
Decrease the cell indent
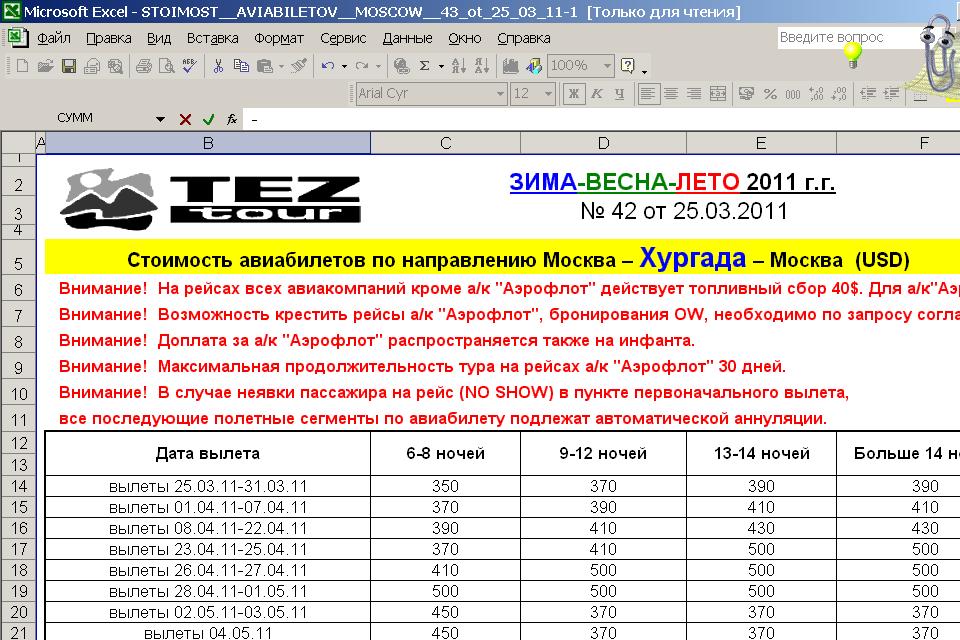868,94
